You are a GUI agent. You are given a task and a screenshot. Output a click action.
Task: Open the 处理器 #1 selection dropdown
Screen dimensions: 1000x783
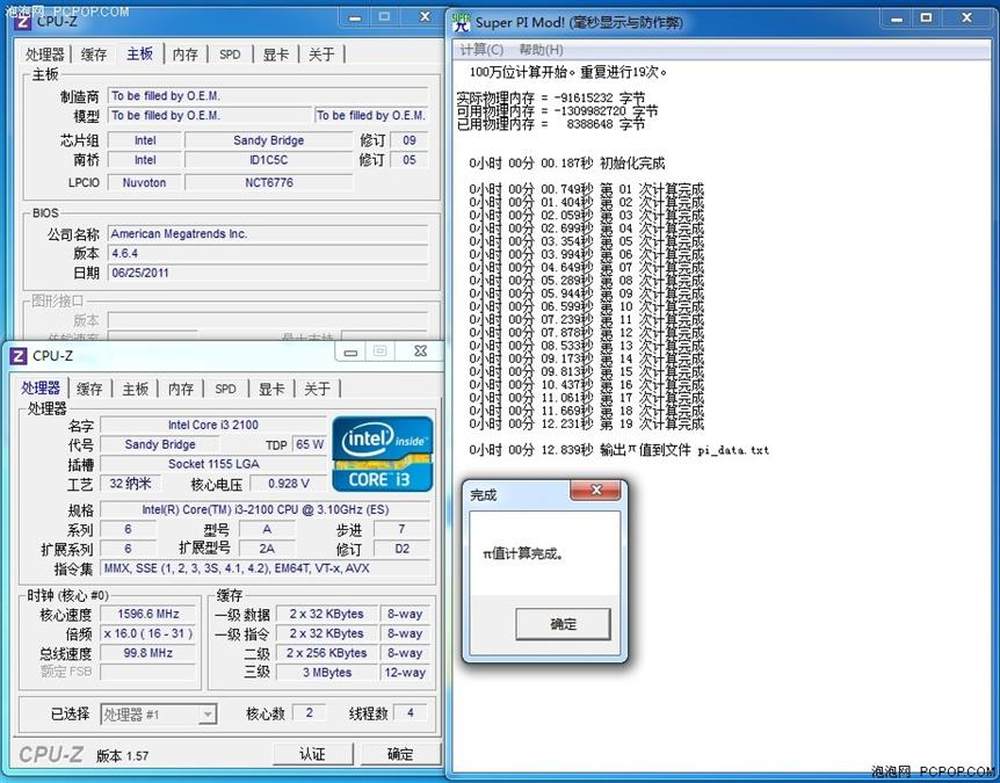(159, 714)
